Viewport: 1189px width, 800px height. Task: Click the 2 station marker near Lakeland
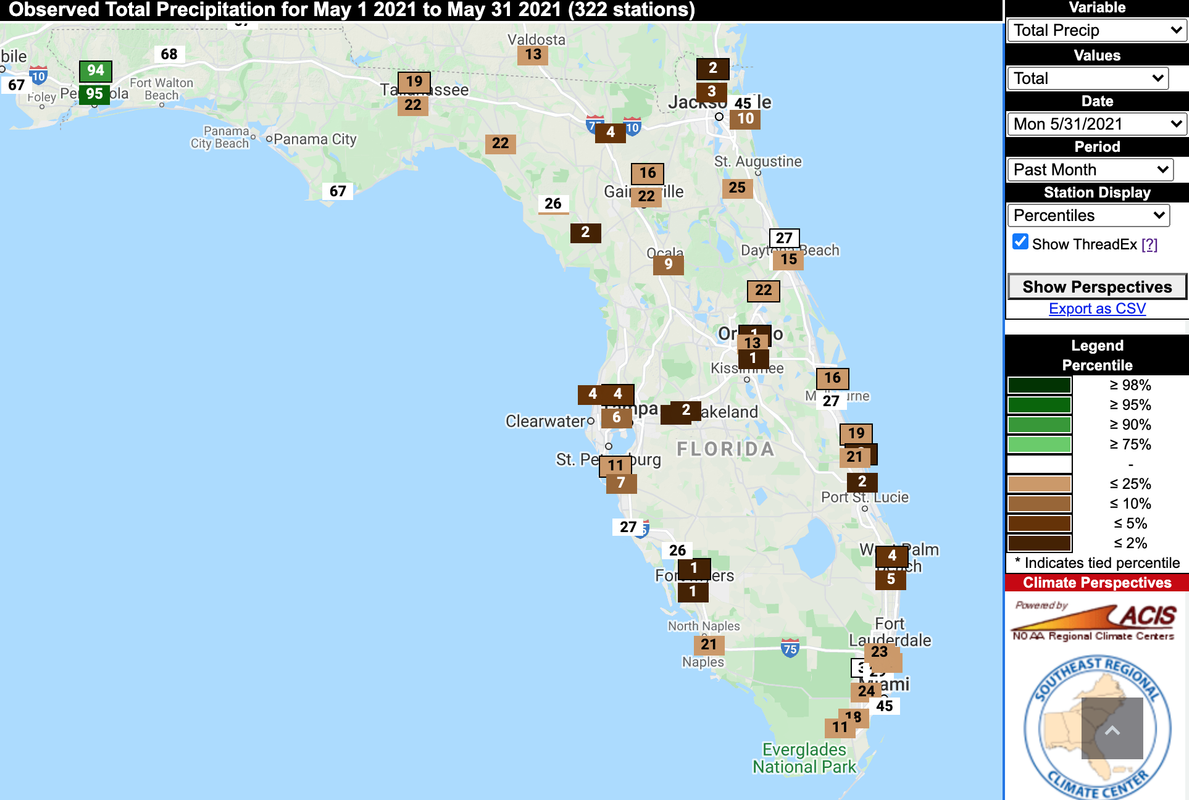click(685, 410)
